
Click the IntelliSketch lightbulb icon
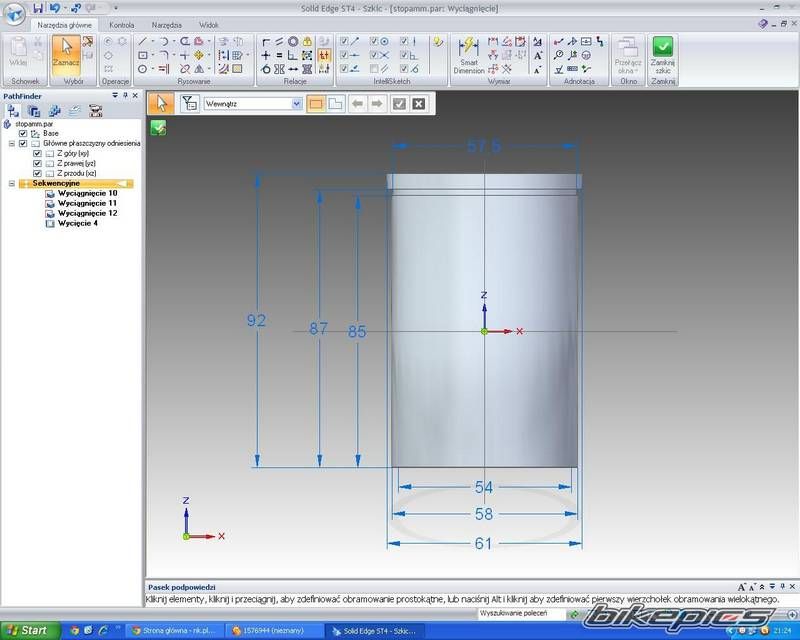[x=438, y=42]
